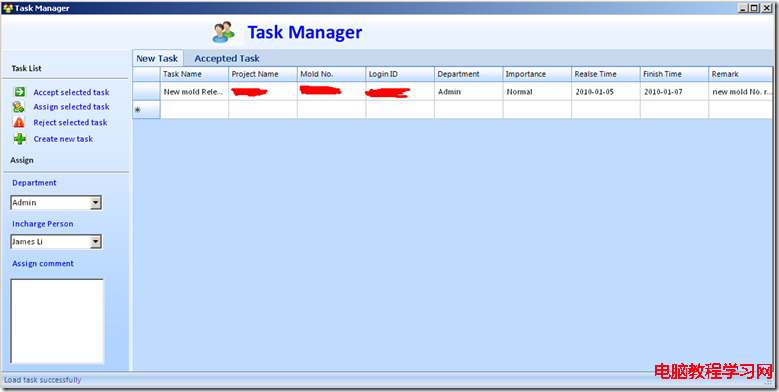Click the new row asterisk header
The height and width of the screenshot is (392, 779).
147,110
